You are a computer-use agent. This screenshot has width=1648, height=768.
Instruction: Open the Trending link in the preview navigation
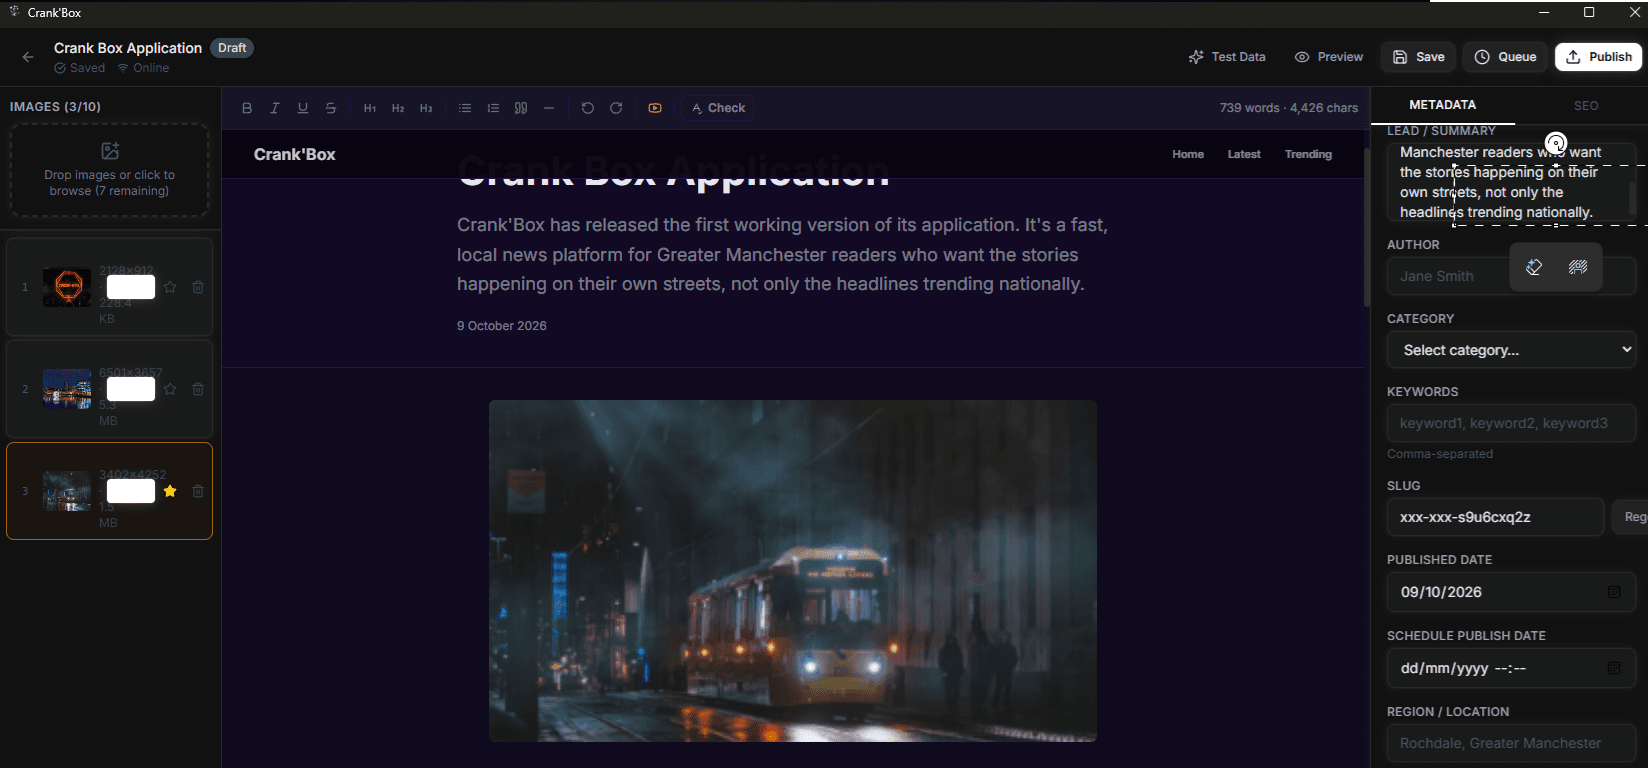pyautogui.click(x=1308, y=154)
